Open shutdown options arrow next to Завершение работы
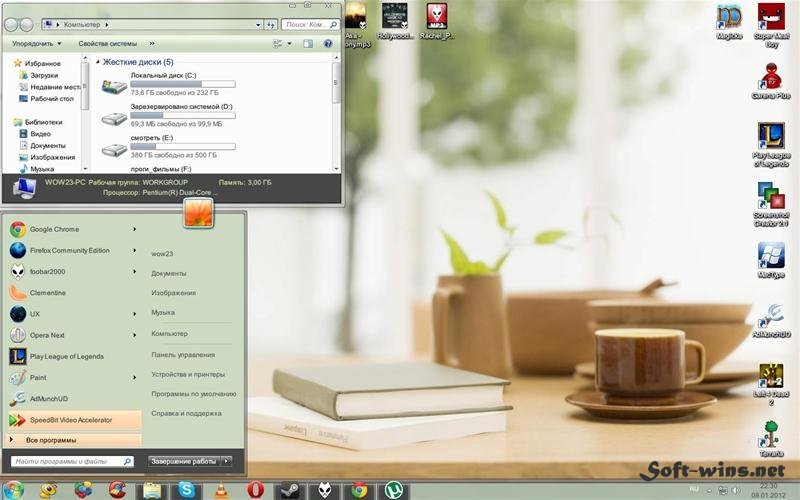The width and height of the screenshot is (800, 500). coord(227,461)
